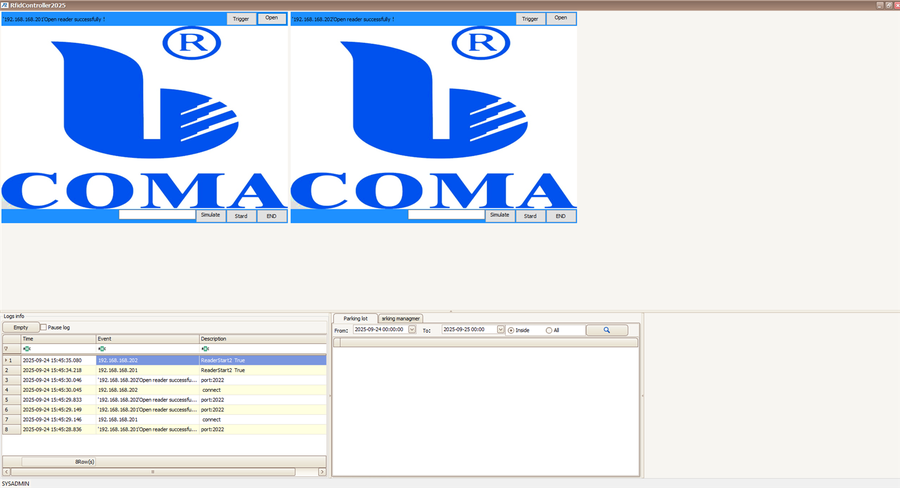Select the Inside radio button
Image resolution: width=900 pixels, height=488 pixels.
click(511, 331)
